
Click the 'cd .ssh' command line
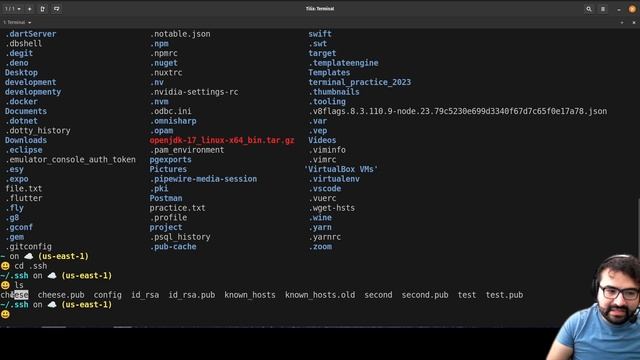pos(31,266)
